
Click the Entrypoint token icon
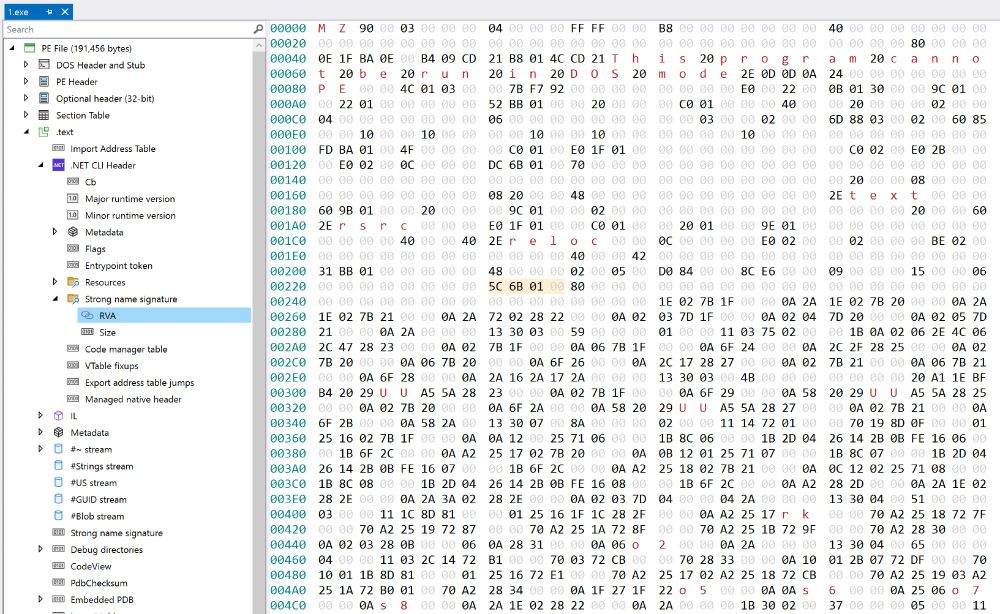(73, 265)
